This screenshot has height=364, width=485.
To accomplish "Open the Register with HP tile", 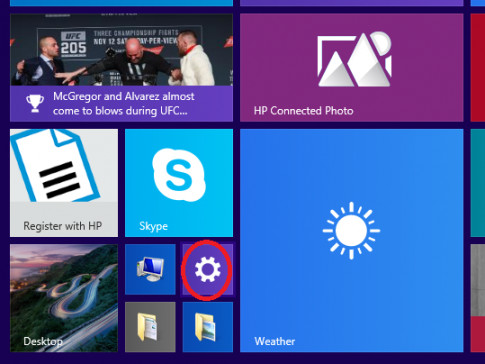I will [x=64, y=183].
